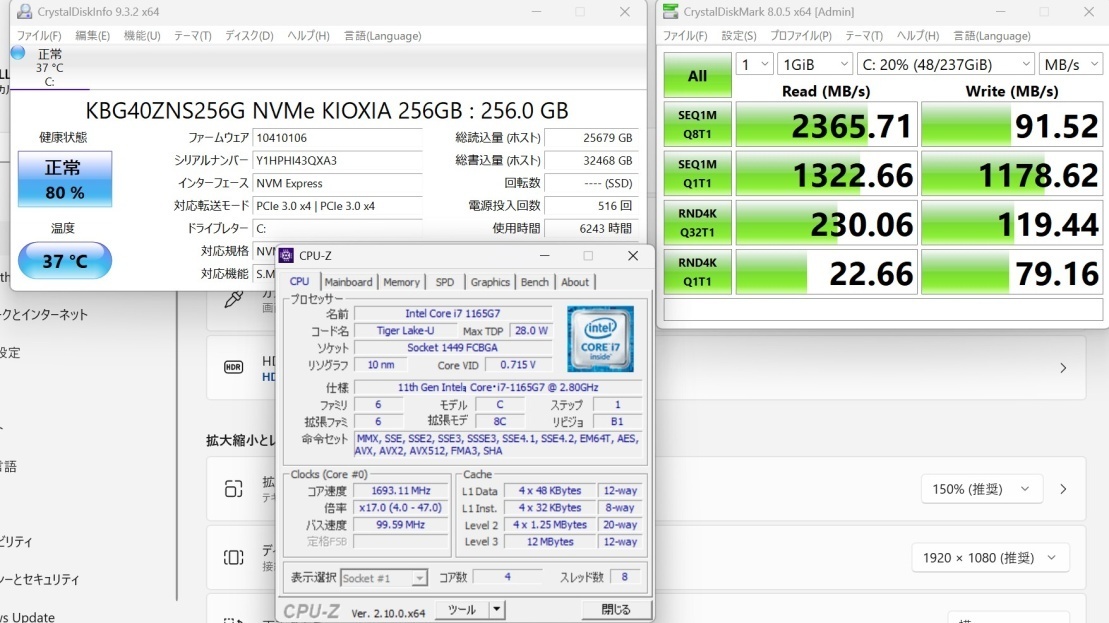Click the Intel Core i7 logo image
1109x623 pixels.
[x=600, y=339]
